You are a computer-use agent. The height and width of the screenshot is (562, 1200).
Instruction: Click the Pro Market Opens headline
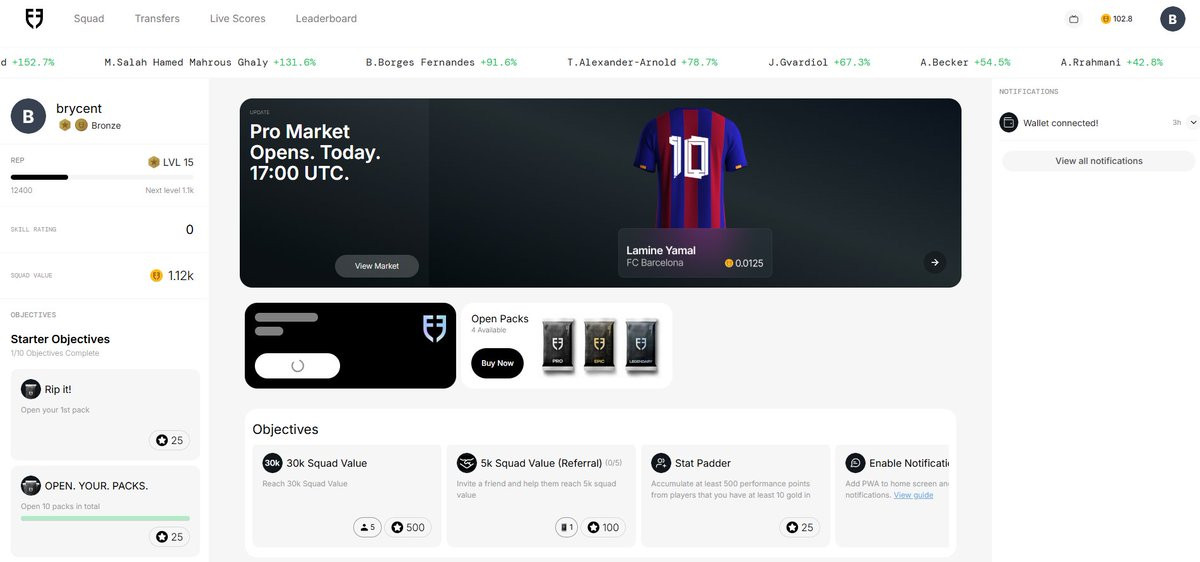coord(315,152)
